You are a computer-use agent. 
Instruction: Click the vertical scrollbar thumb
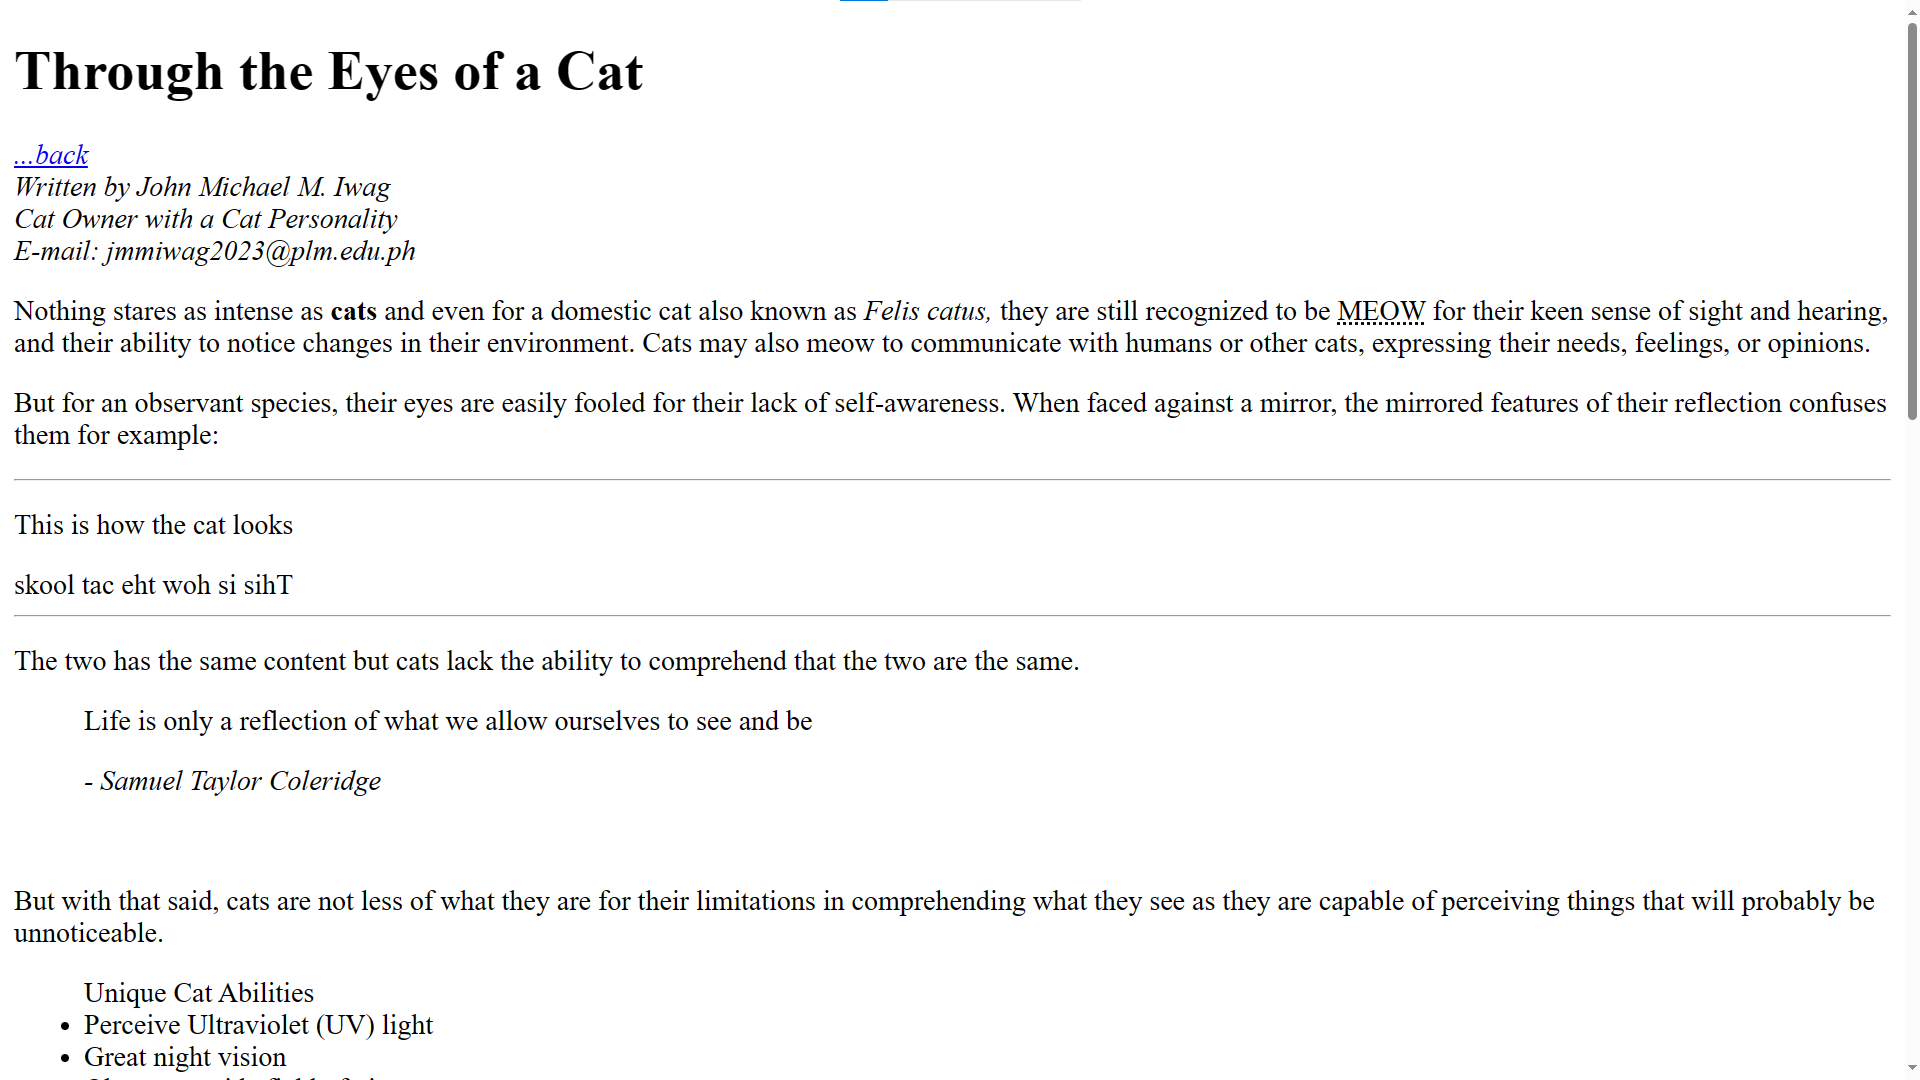point(1912,221)
